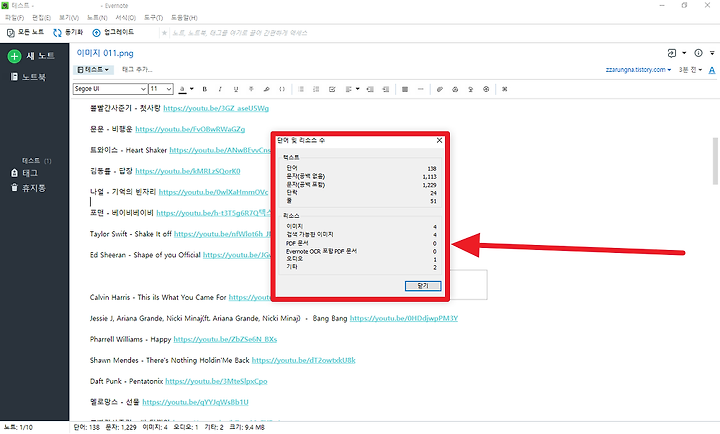Click the shortcuts drag-and-drop bar

pyautogui.click(x=239, y=33)
